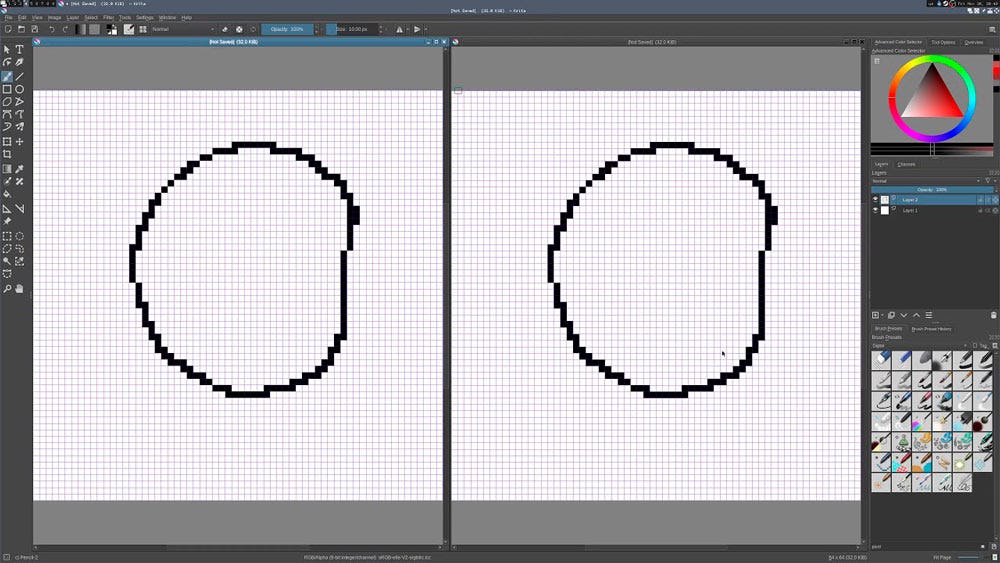Choose the Ellipse shape tool
The height and width of the screenshot is (563, 1000).
click(19, 89)
